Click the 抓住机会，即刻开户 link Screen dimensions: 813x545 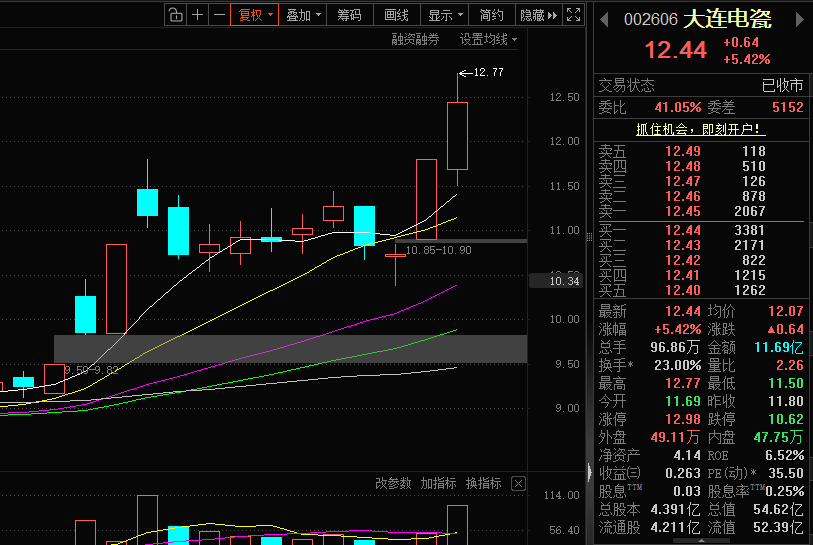coord(701,129)
